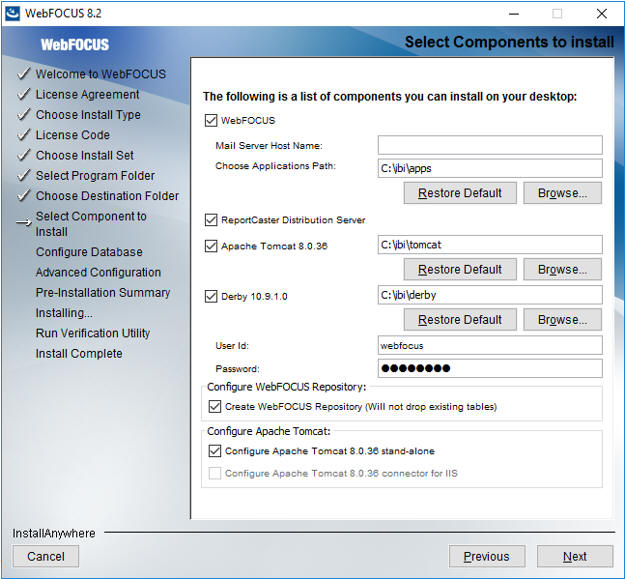
Task: Restore Default for Applications Path
Action: click(x=460, y=193)
